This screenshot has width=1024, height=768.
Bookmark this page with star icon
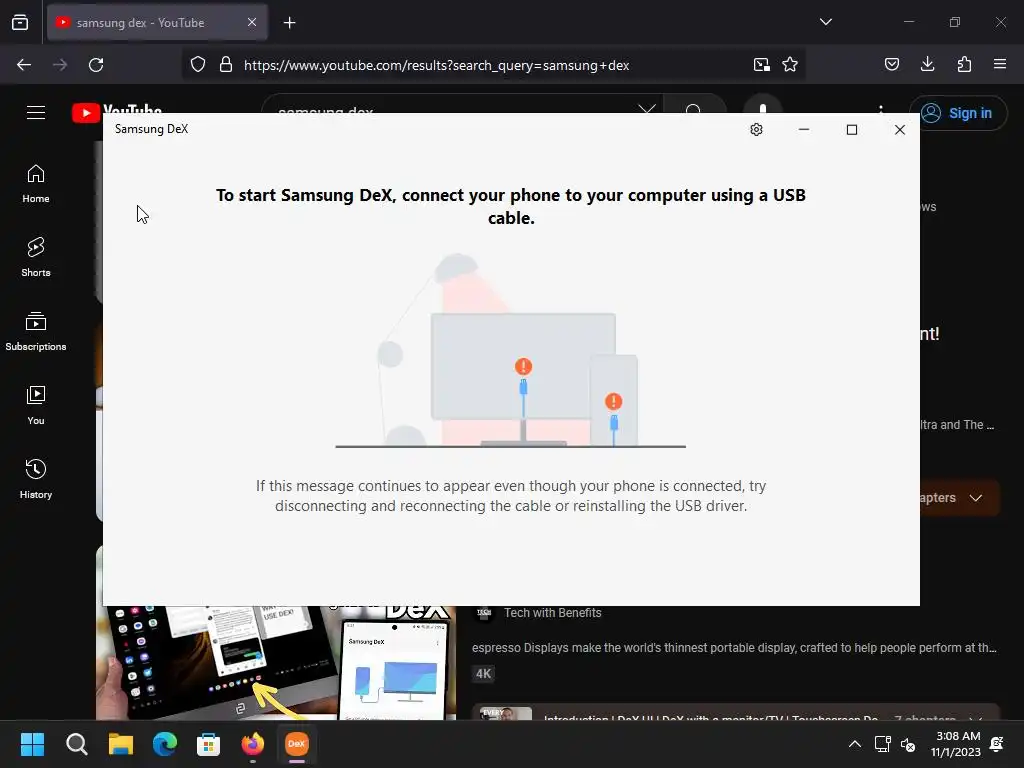click(790, 65)
